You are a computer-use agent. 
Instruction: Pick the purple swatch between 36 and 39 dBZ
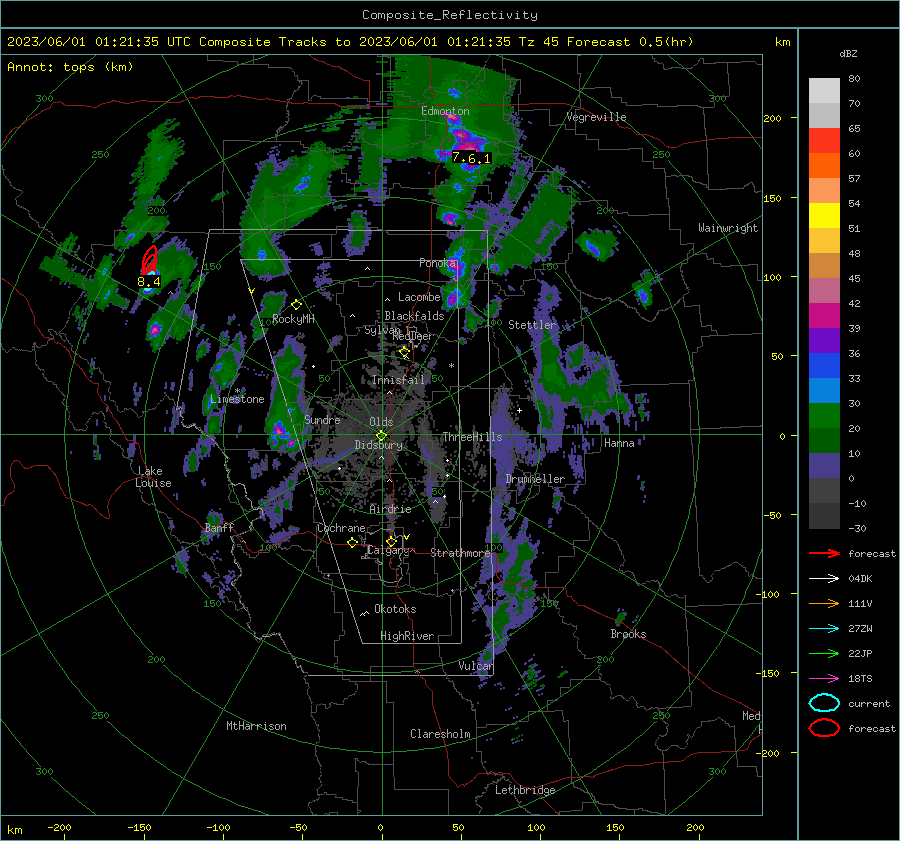pyautogui.click(x=824, y=341)
